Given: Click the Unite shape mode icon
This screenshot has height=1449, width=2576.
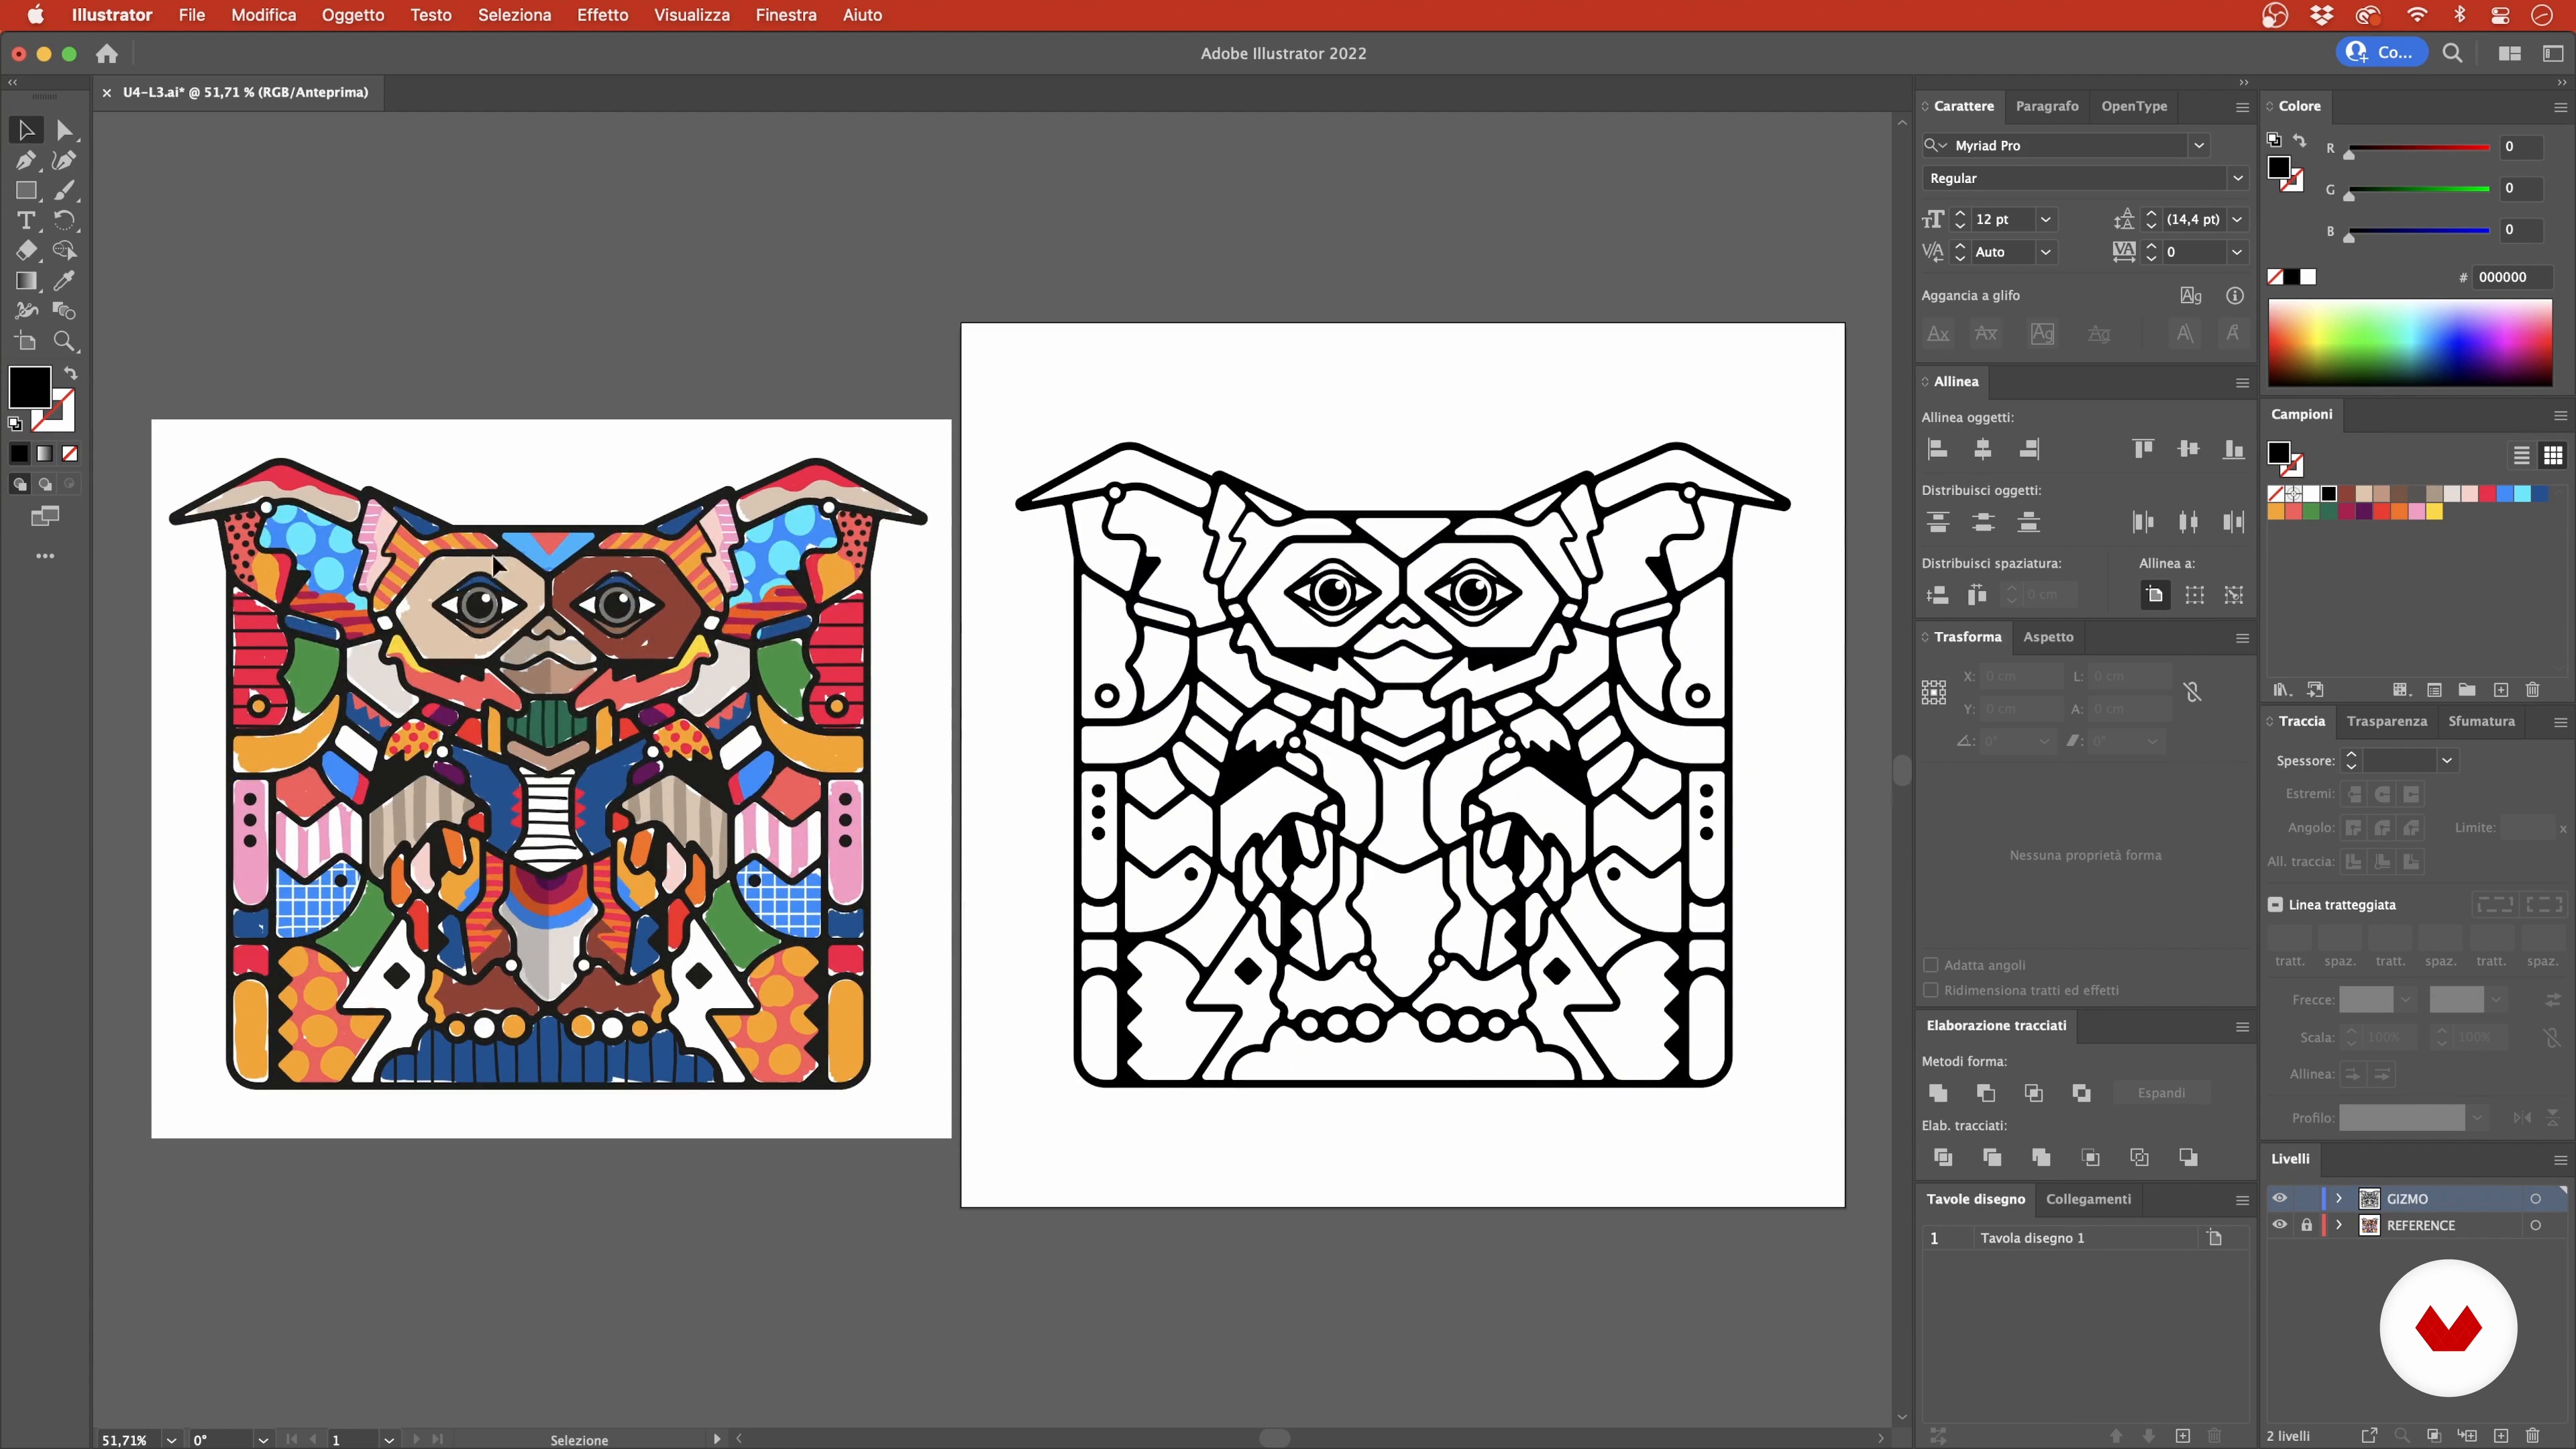Looking at the screenshot, I should [x=1938, y=1093].
